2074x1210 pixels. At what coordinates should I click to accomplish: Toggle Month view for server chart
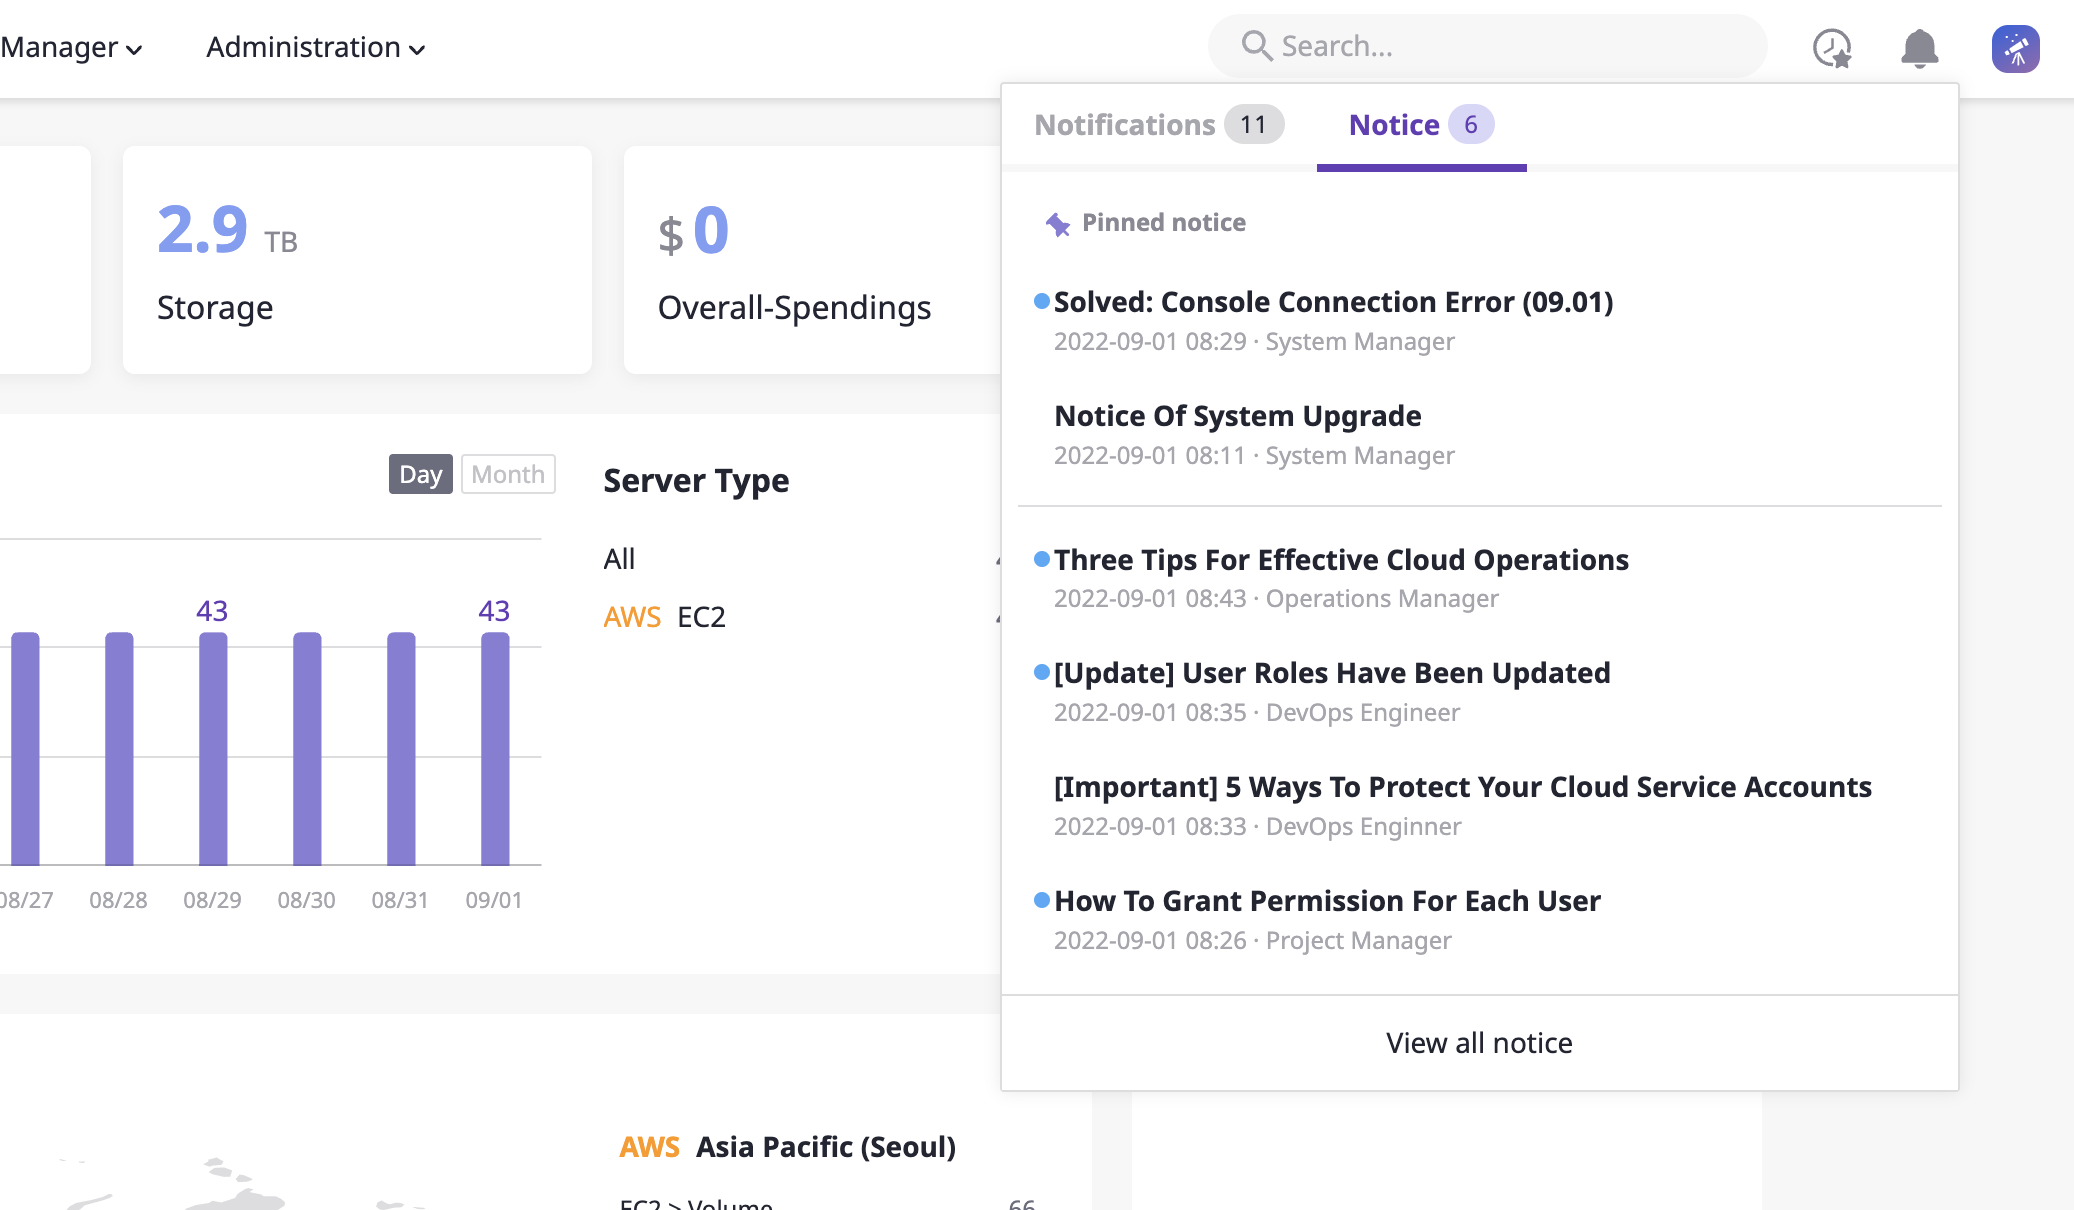click(x=506, y=472)
